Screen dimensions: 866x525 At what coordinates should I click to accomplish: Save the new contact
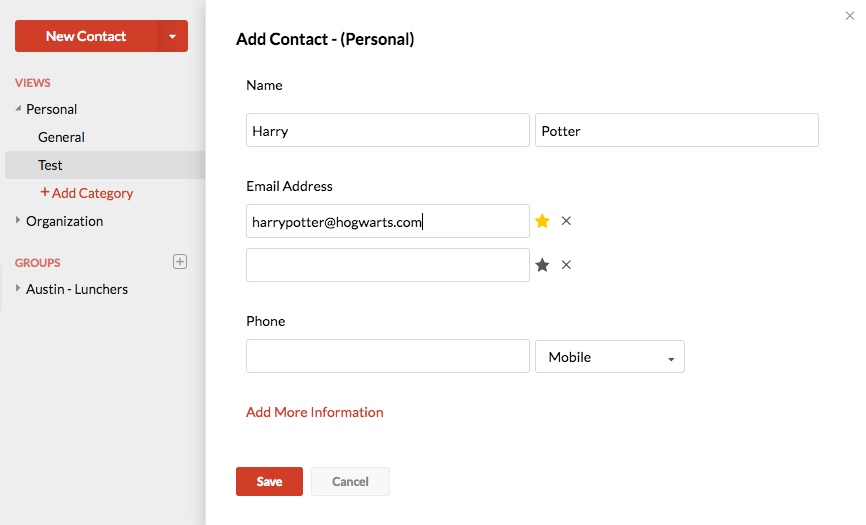click(x=269, y=481)
